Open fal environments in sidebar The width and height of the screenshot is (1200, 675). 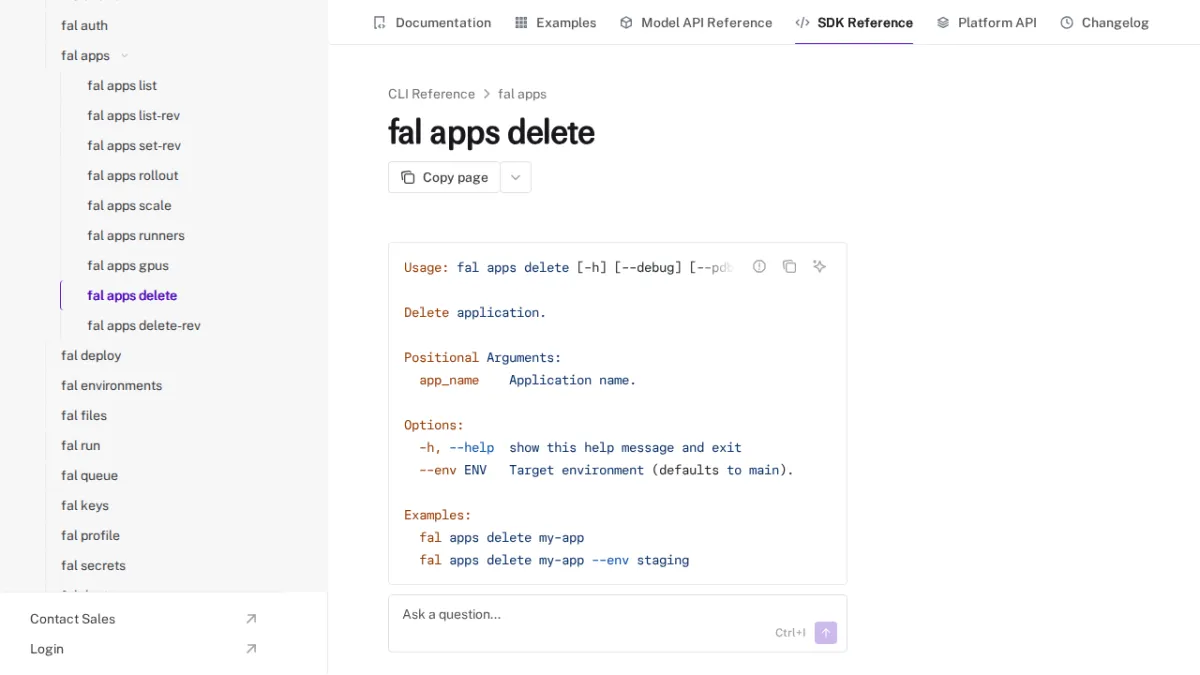tap(111, 386)
